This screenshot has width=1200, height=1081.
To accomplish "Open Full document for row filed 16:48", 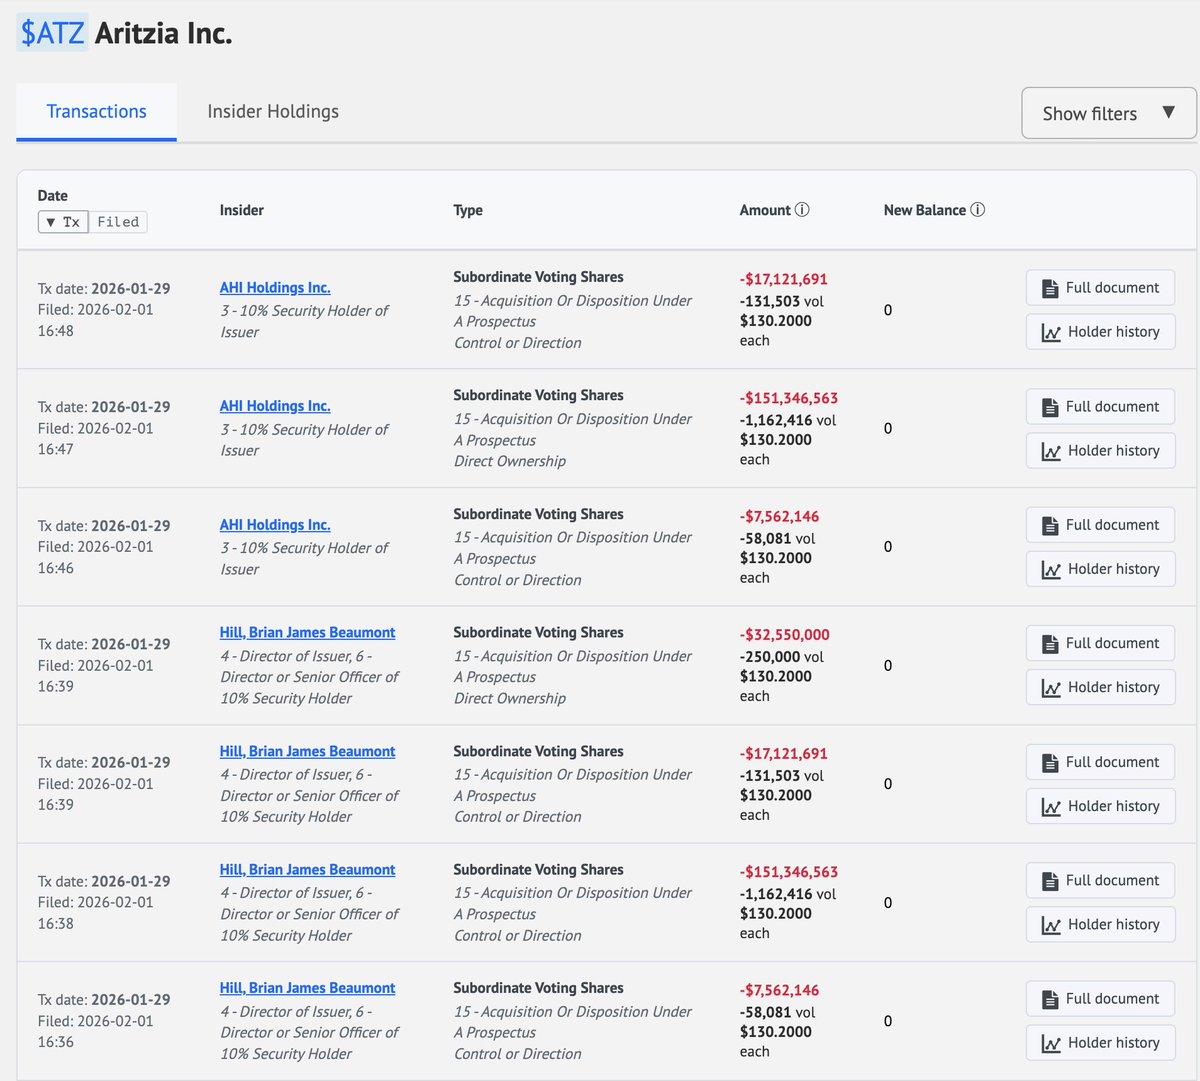I will tap(1100, 288).
